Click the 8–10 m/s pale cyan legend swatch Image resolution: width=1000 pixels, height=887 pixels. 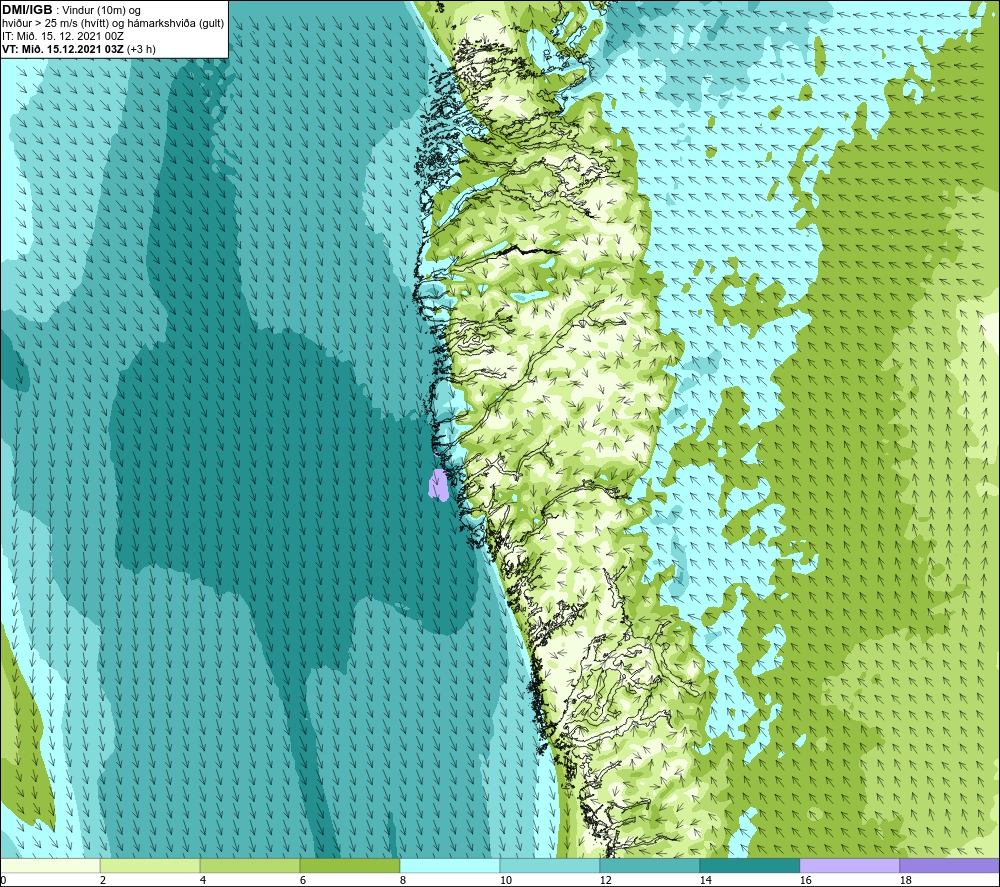(450, 865)
